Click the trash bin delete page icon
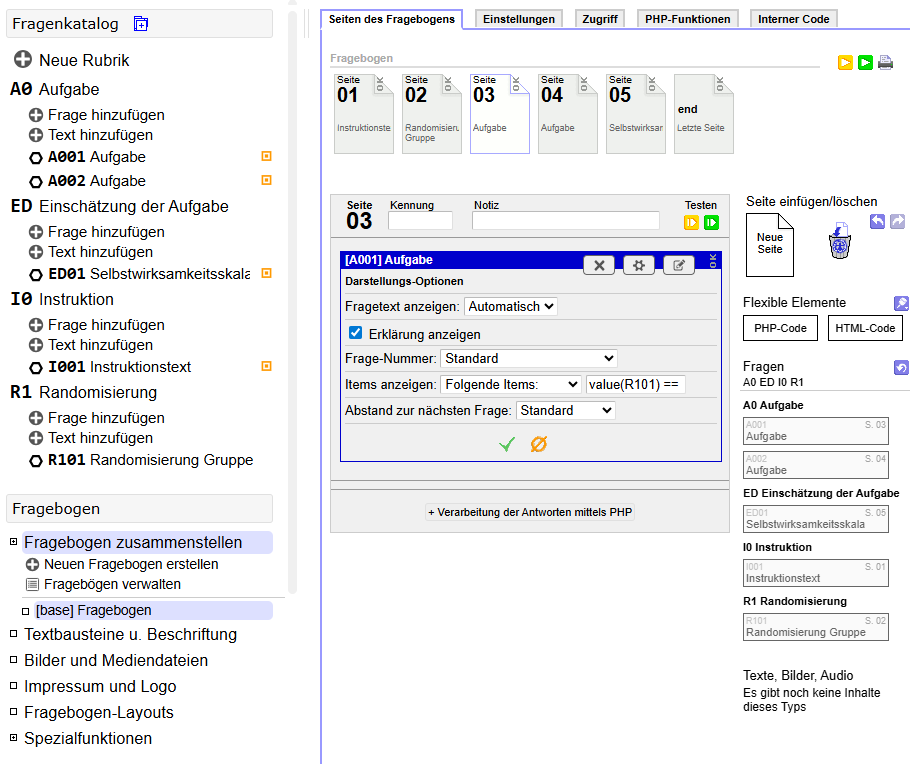Viewport: 910px width, 764px height. click(x=839, y=241)
